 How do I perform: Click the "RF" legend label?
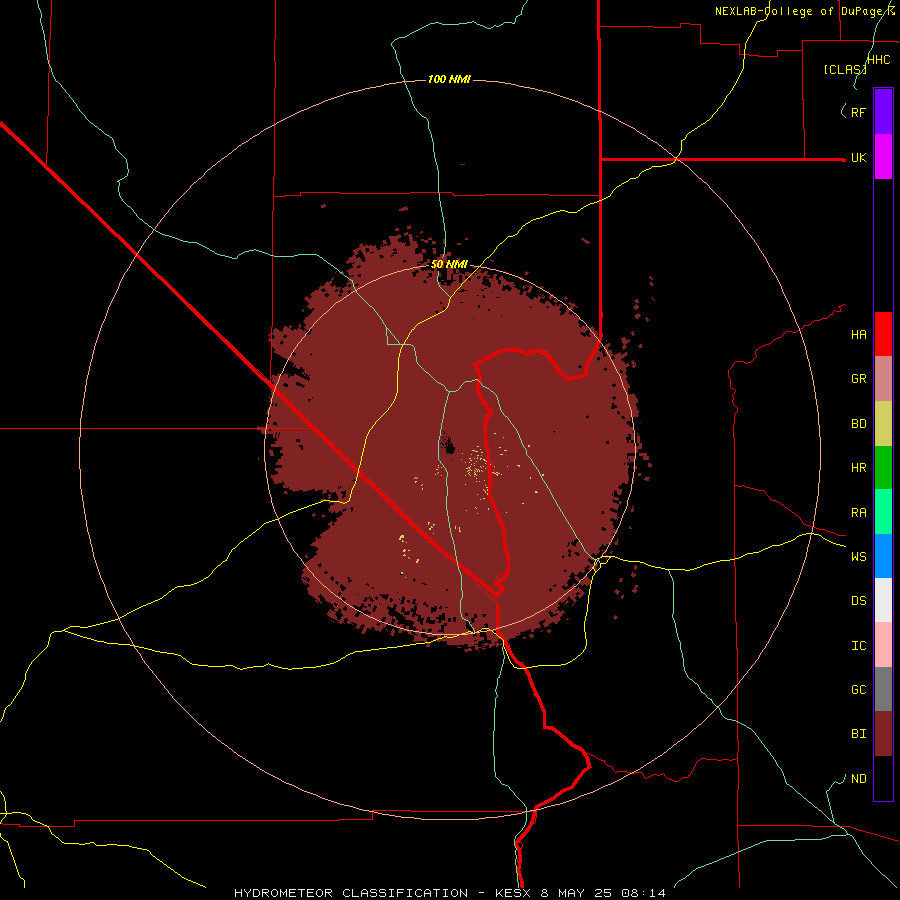click(859, 113)
